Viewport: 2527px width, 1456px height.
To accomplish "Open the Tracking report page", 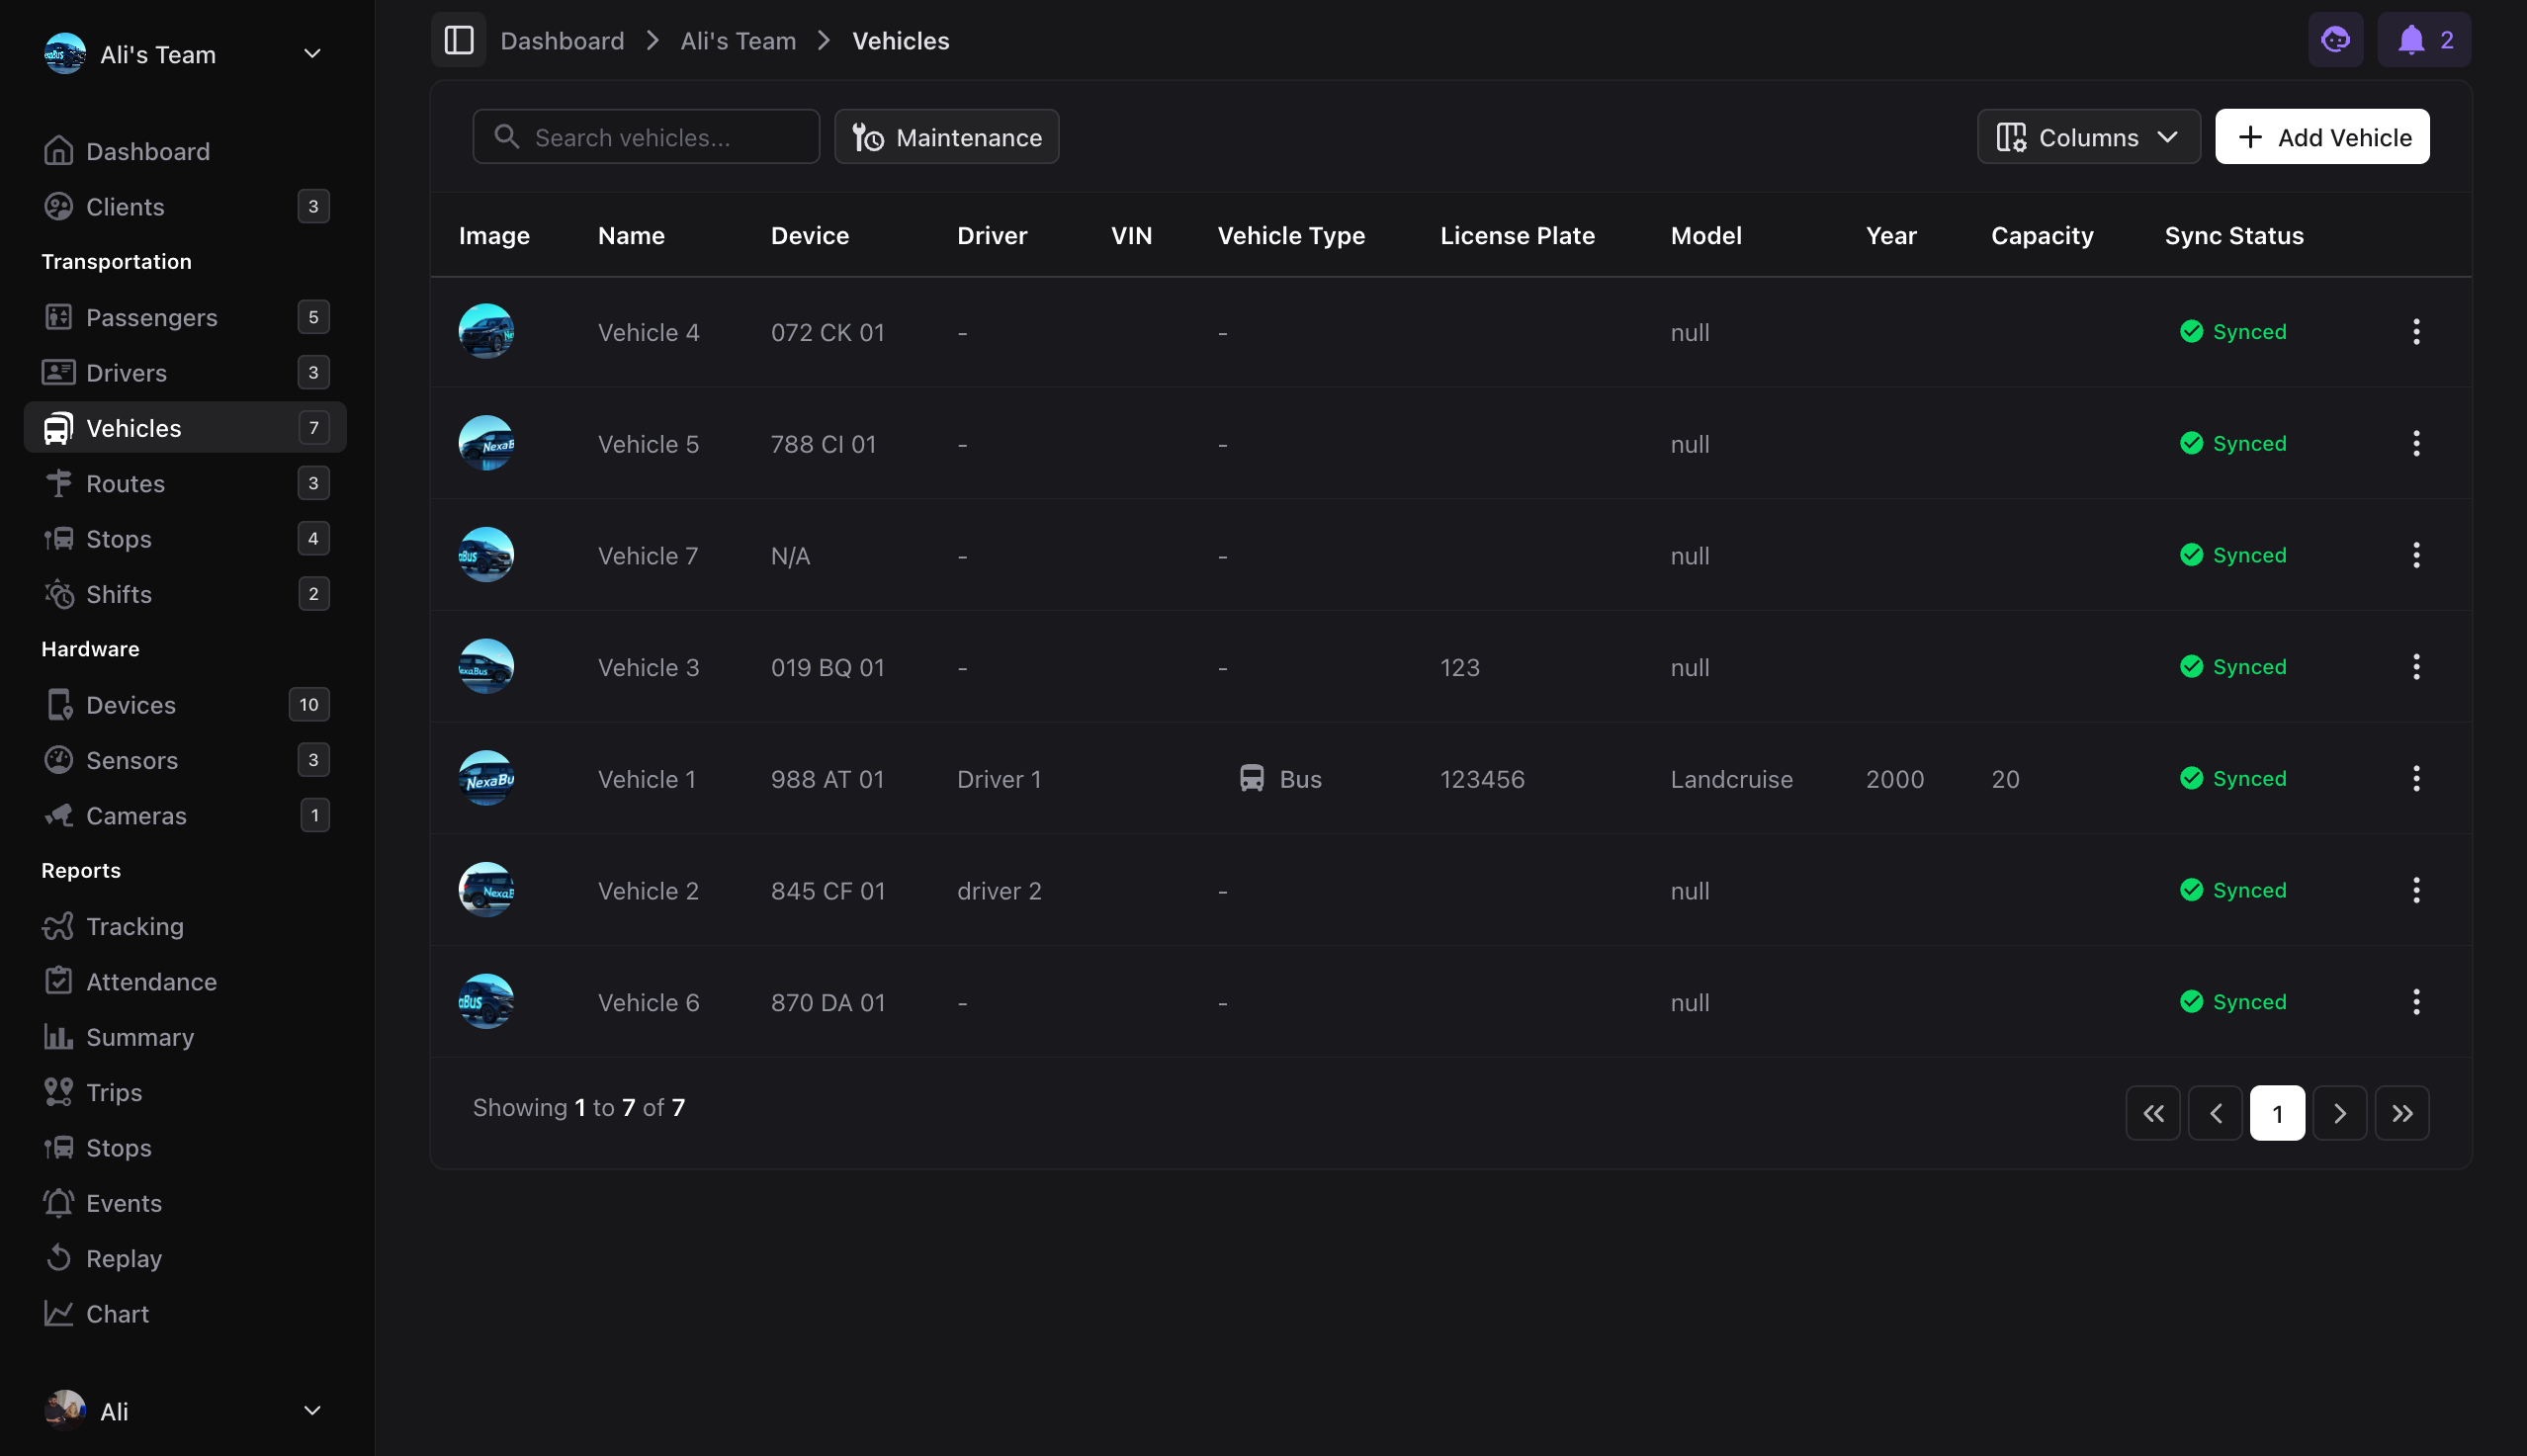I will (x=135, y=927).
